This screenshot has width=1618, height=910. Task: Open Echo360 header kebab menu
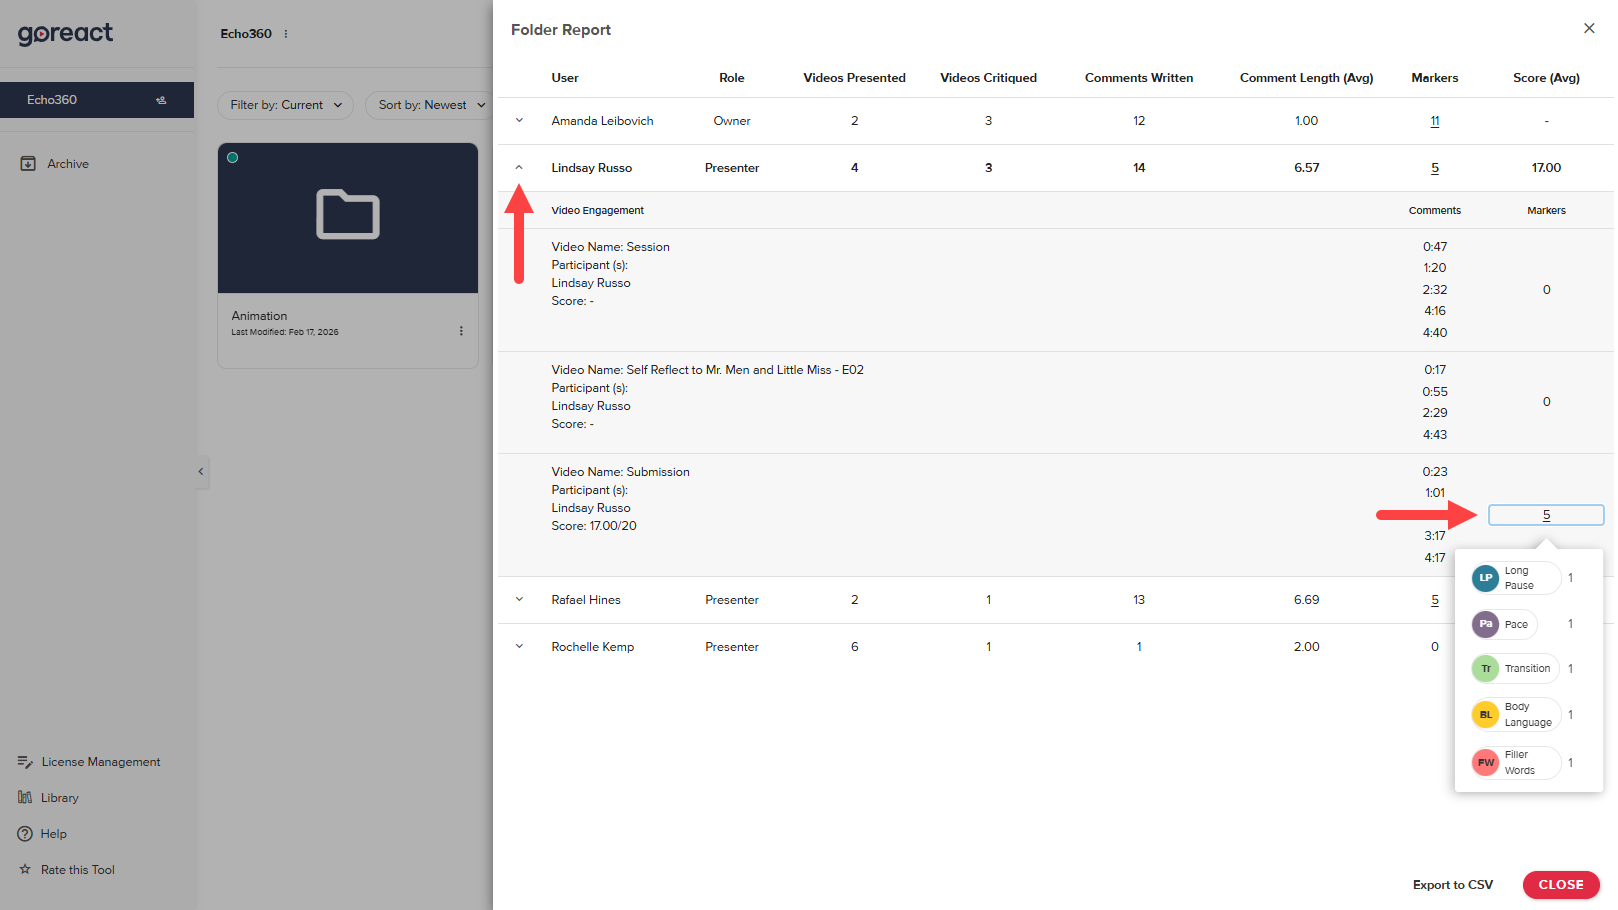click(286, 34)
